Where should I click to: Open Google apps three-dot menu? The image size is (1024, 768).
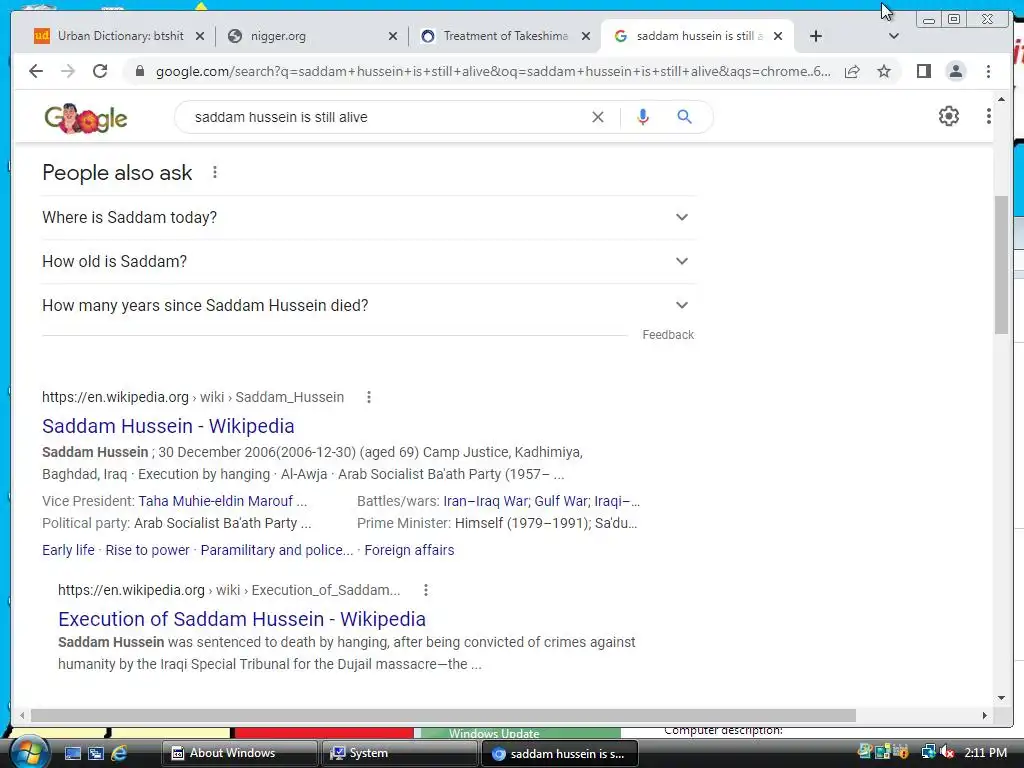point(989,116)
